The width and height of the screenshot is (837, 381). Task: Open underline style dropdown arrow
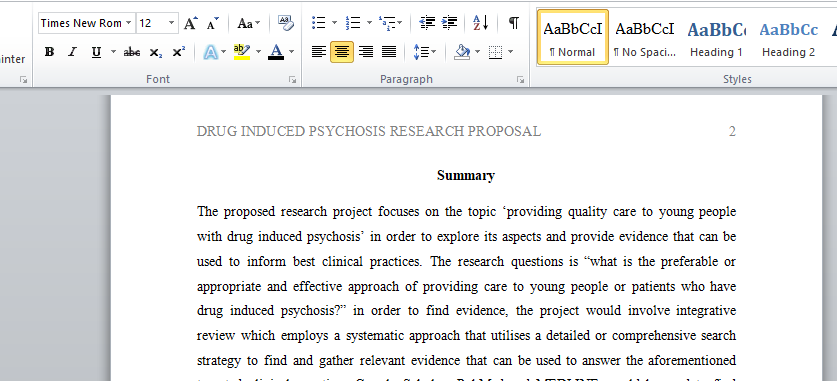(113, 52)
